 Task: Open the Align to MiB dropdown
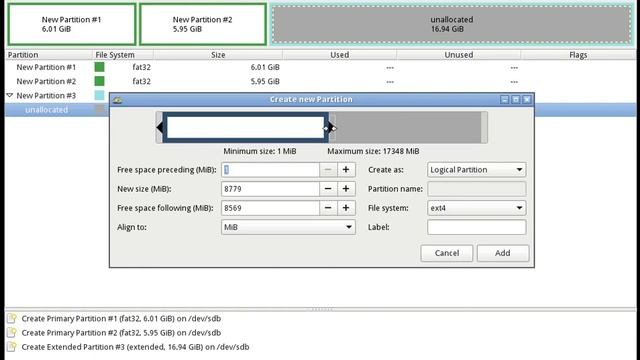point(288,227)
